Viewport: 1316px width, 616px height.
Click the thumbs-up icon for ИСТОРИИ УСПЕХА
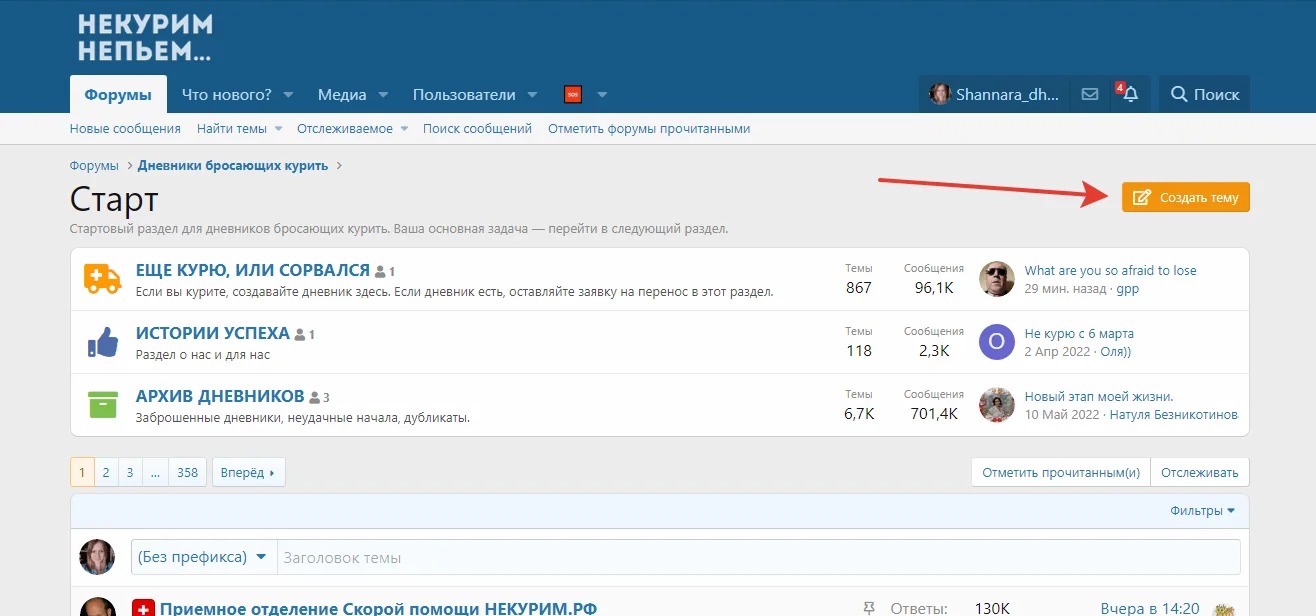click(102, 342)
